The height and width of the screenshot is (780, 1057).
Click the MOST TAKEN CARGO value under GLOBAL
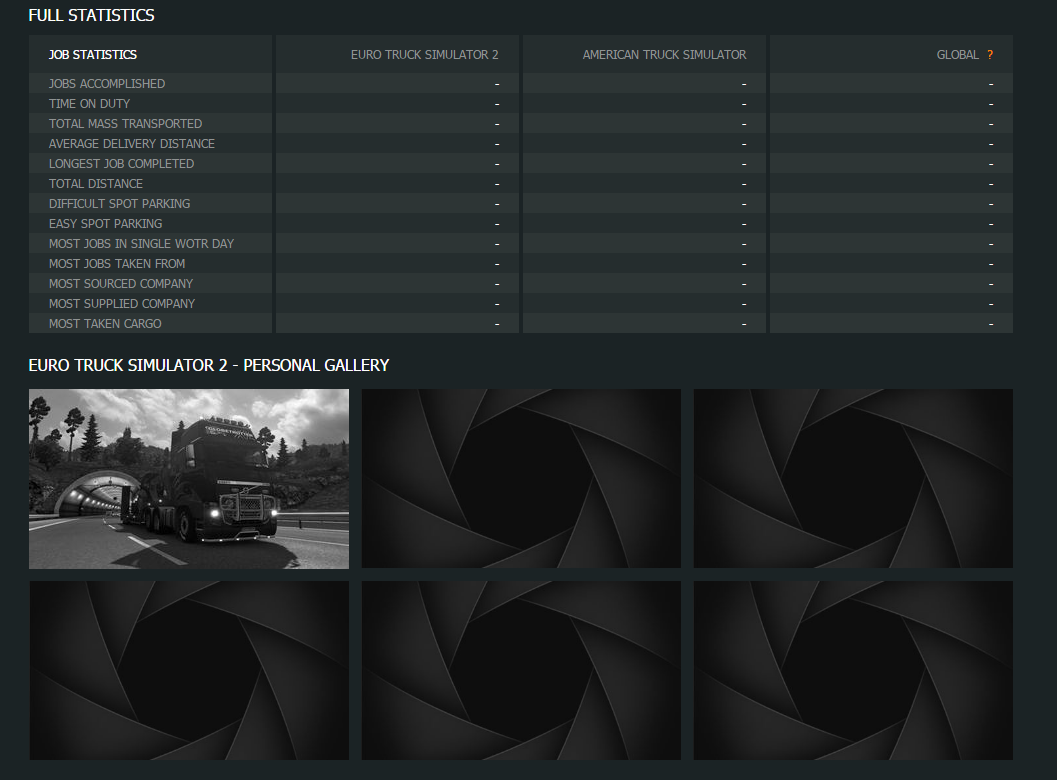[990, 324]
